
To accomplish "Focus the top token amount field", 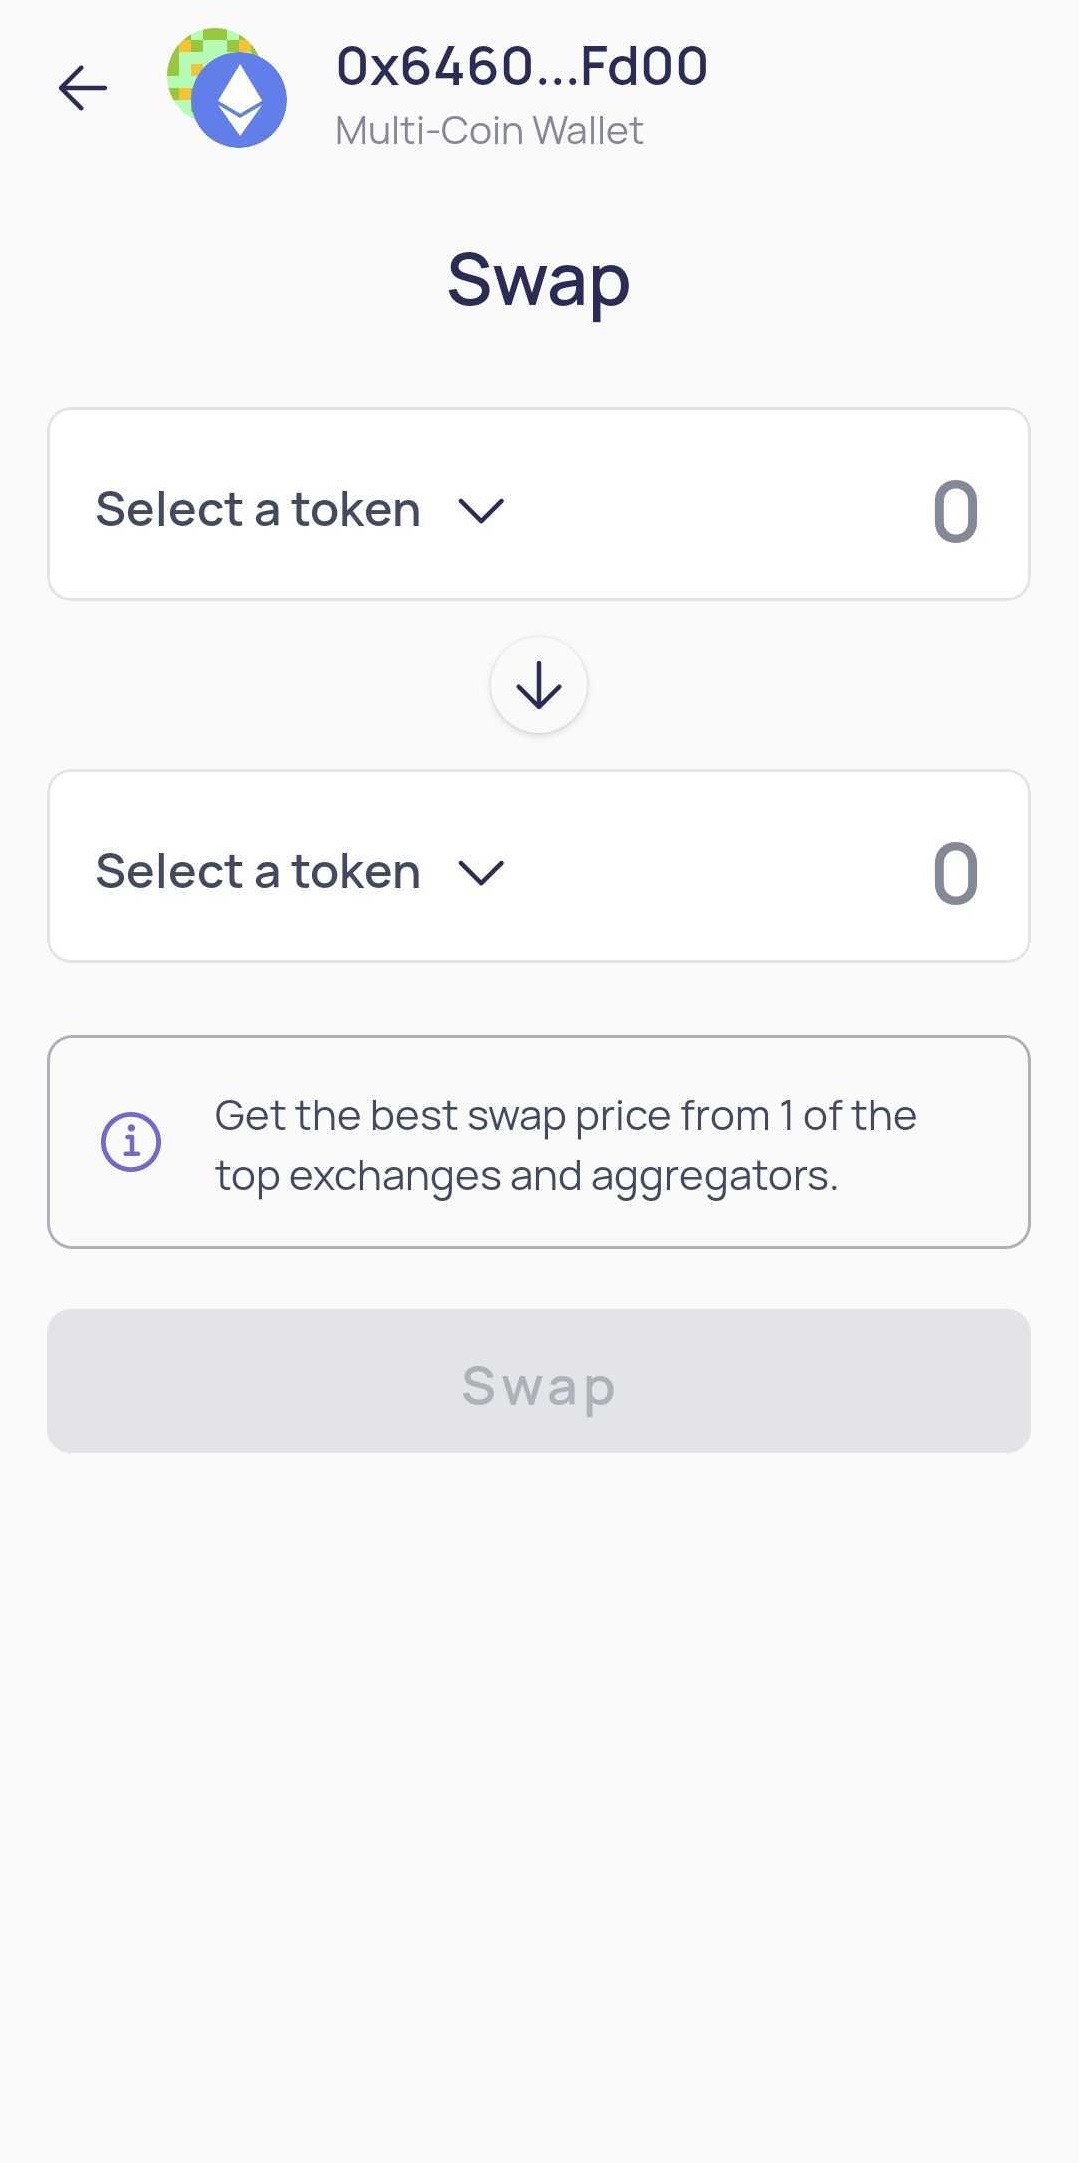I will coord(955,511).
